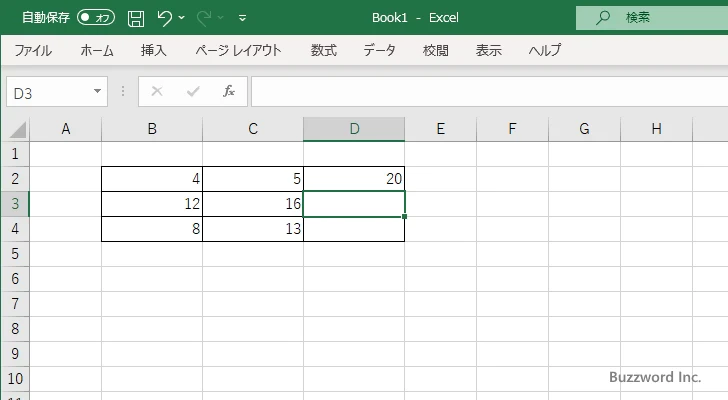Viewport: 728px width, 400px height.
Task: Toggle the AutoSave switch
Action: coord(96,18)
